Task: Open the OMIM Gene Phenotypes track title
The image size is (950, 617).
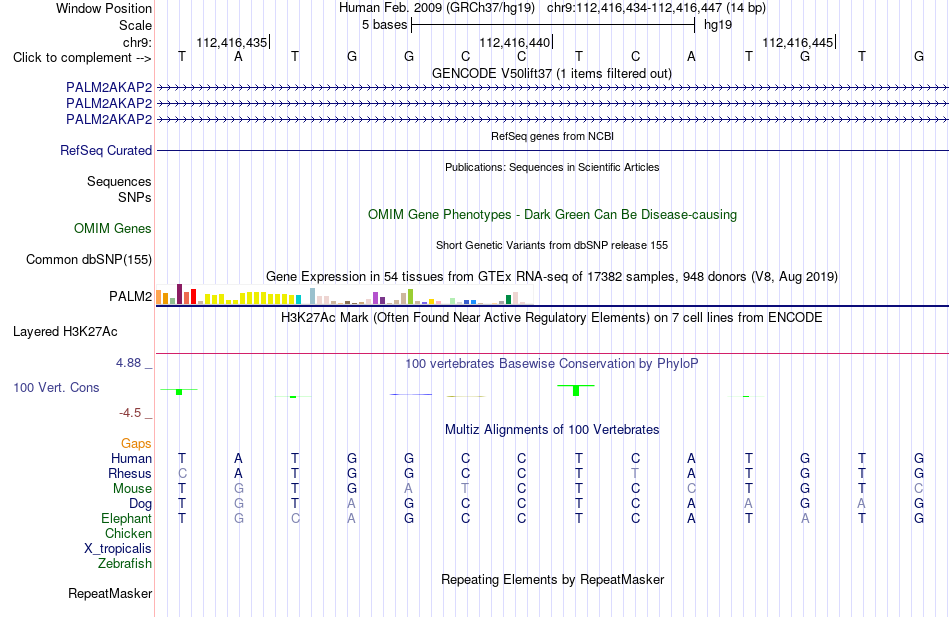Action: (x=552, y=215)
